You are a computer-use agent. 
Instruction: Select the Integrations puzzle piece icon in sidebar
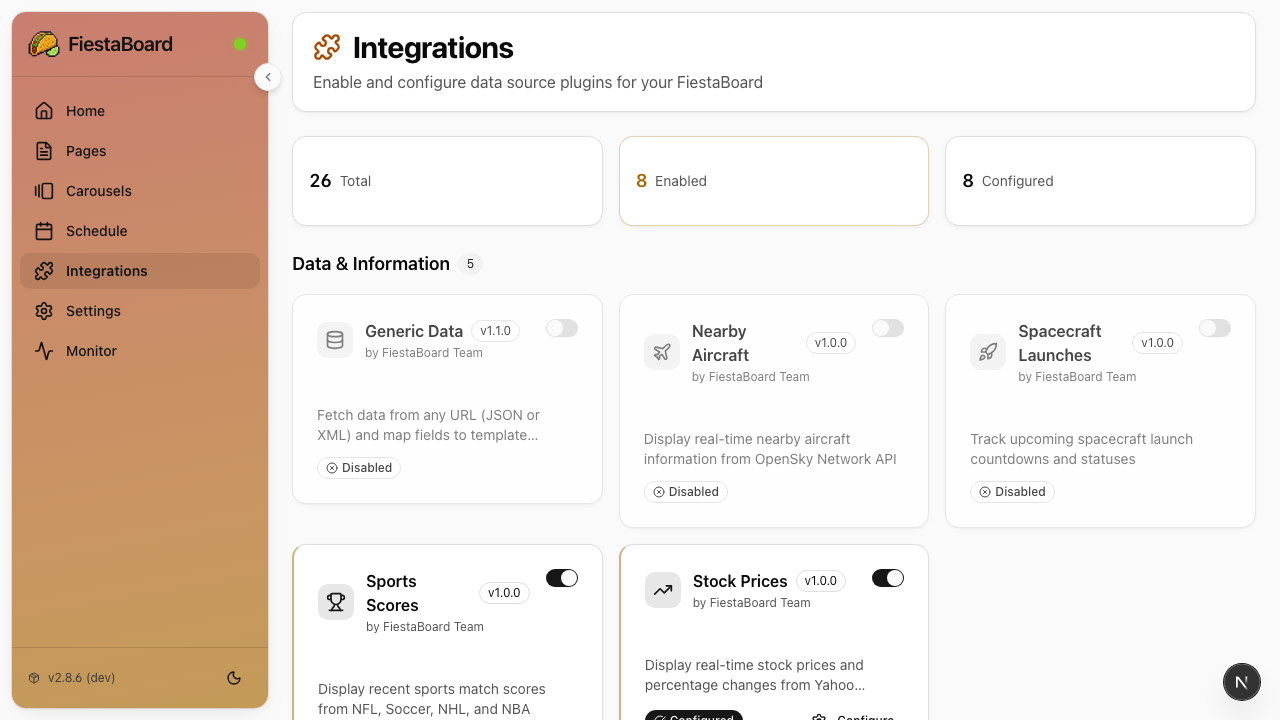[x=44, y=271]
